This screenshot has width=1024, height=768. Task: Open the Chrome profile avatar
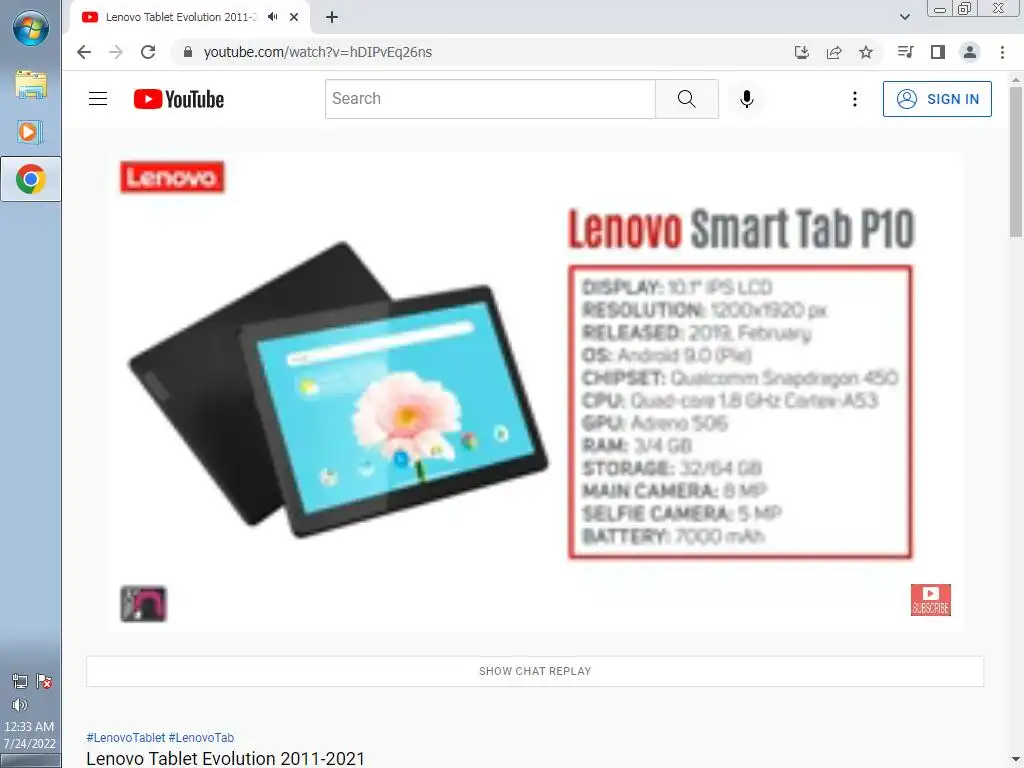click(970, 52)
